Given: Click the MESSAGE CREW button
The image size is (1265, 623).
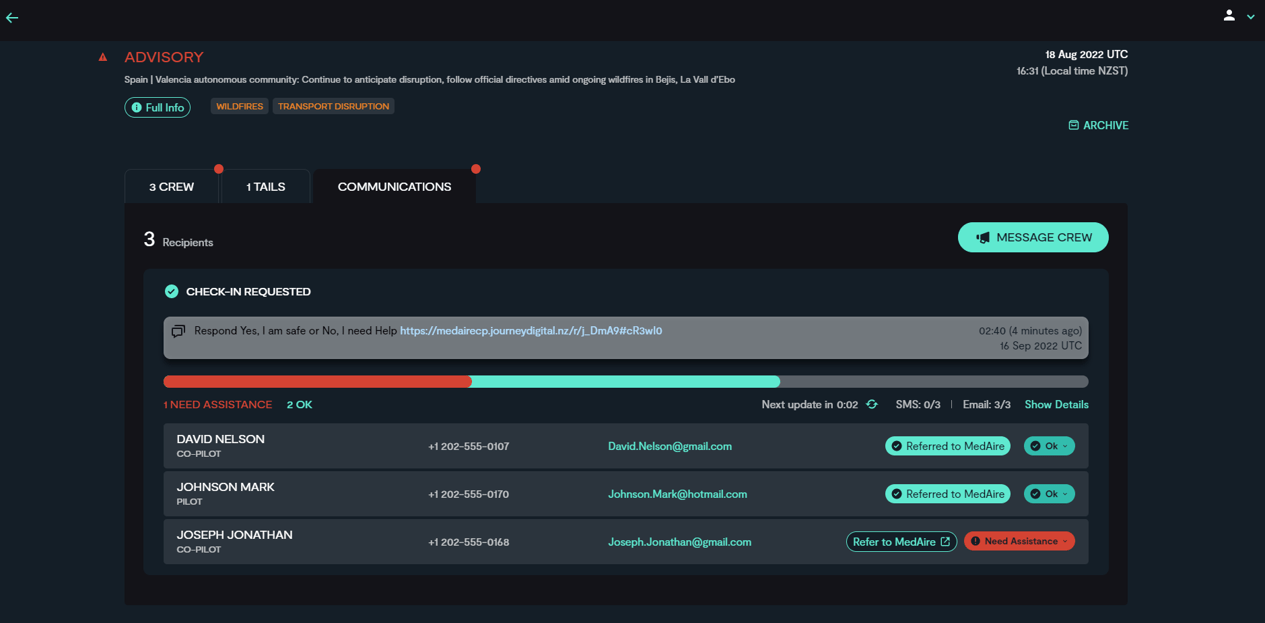Looking at the screenshot, I should pos(1033,237).
